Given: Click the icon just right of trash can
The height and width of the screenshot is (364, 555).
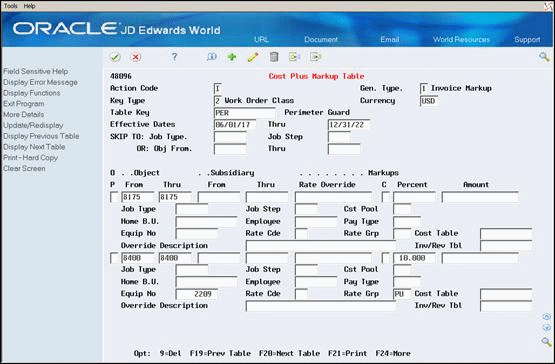Looking at the screenshot, I should (294, 57).
